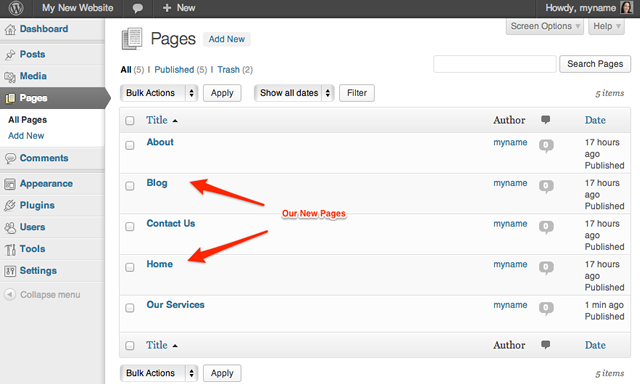Open the comments bubble in admin bar
Image resolution: width=640 pixels, height=384 pixels.
coord(138,8)
